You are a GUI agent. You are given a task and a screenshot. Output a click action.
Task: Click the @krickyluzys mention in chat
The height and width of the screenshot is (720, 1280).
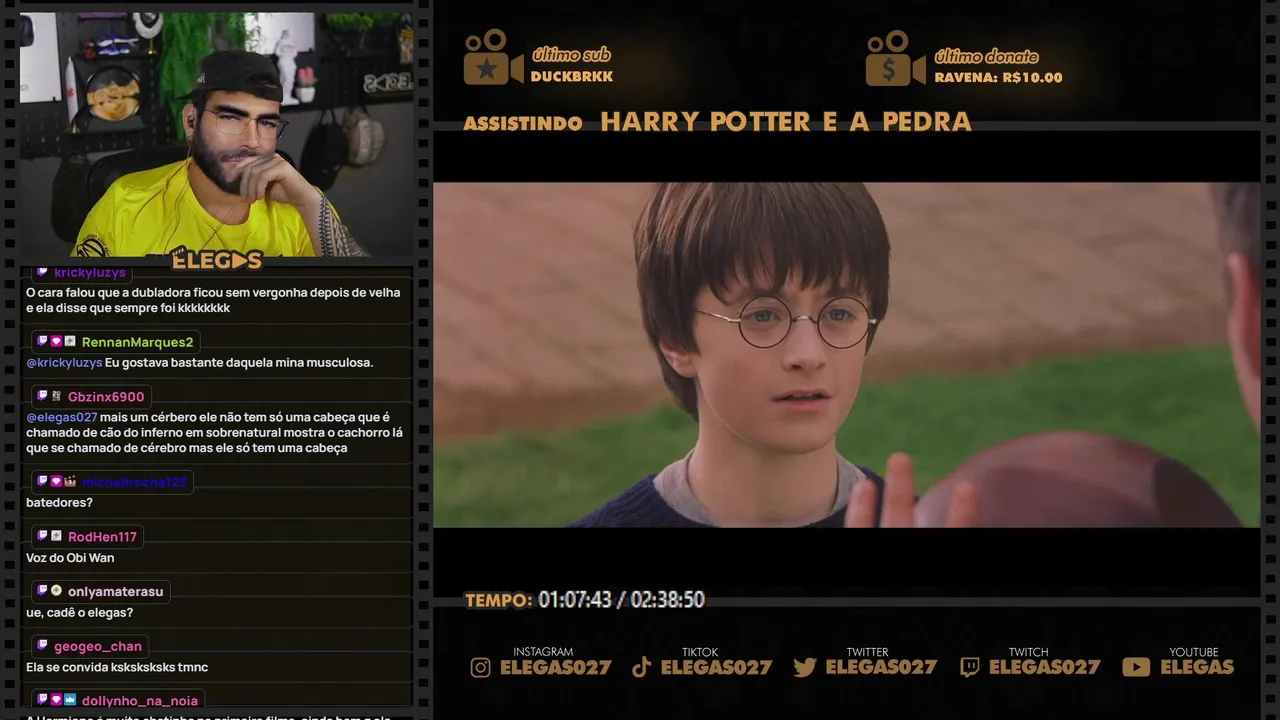(64, 362)
